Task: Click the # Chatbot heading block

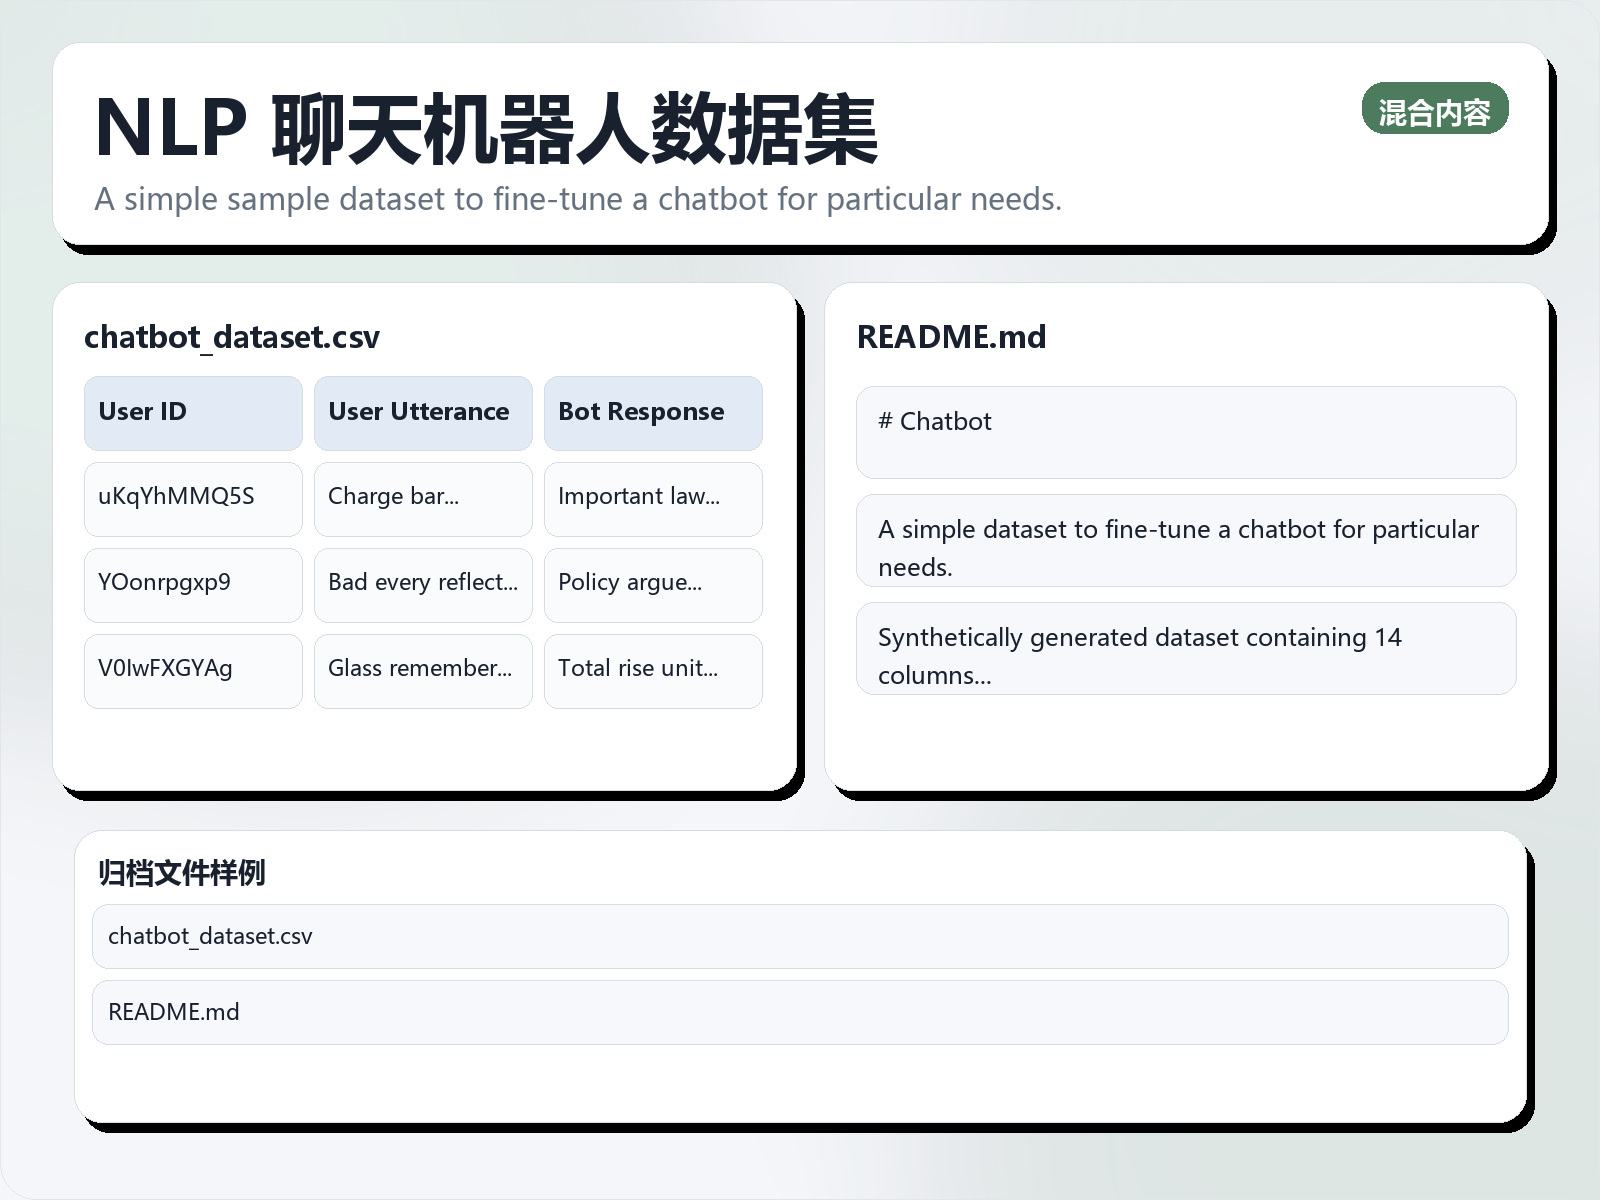Action: click(1186, 432)
